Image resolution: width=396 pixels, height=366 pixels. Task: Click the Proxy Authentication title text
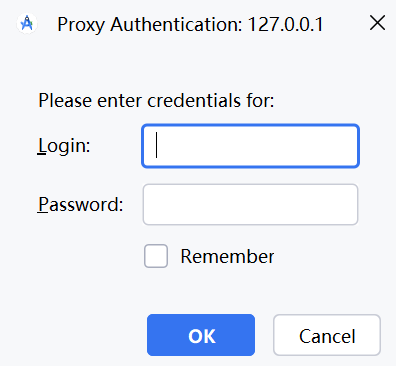pos(150,25)
